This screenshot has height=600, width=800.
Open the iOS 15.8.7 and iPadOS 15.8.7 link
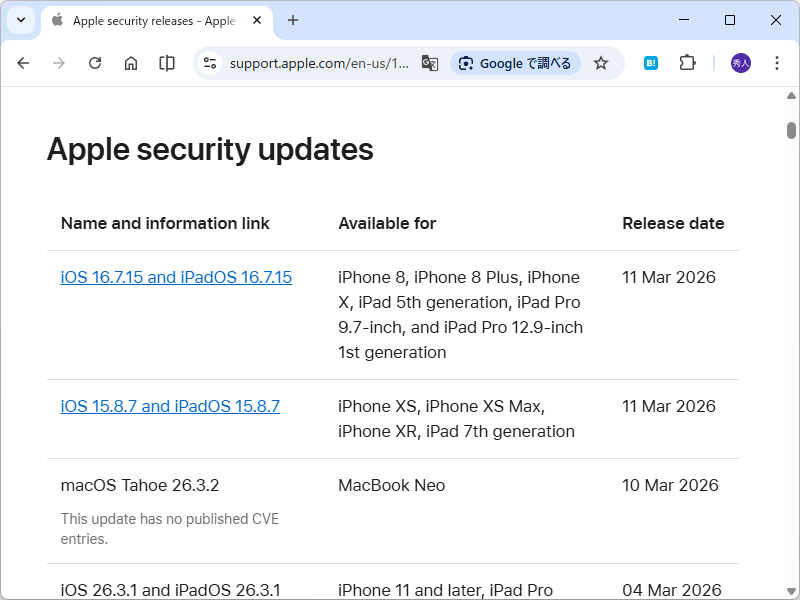tap(170, 406)
